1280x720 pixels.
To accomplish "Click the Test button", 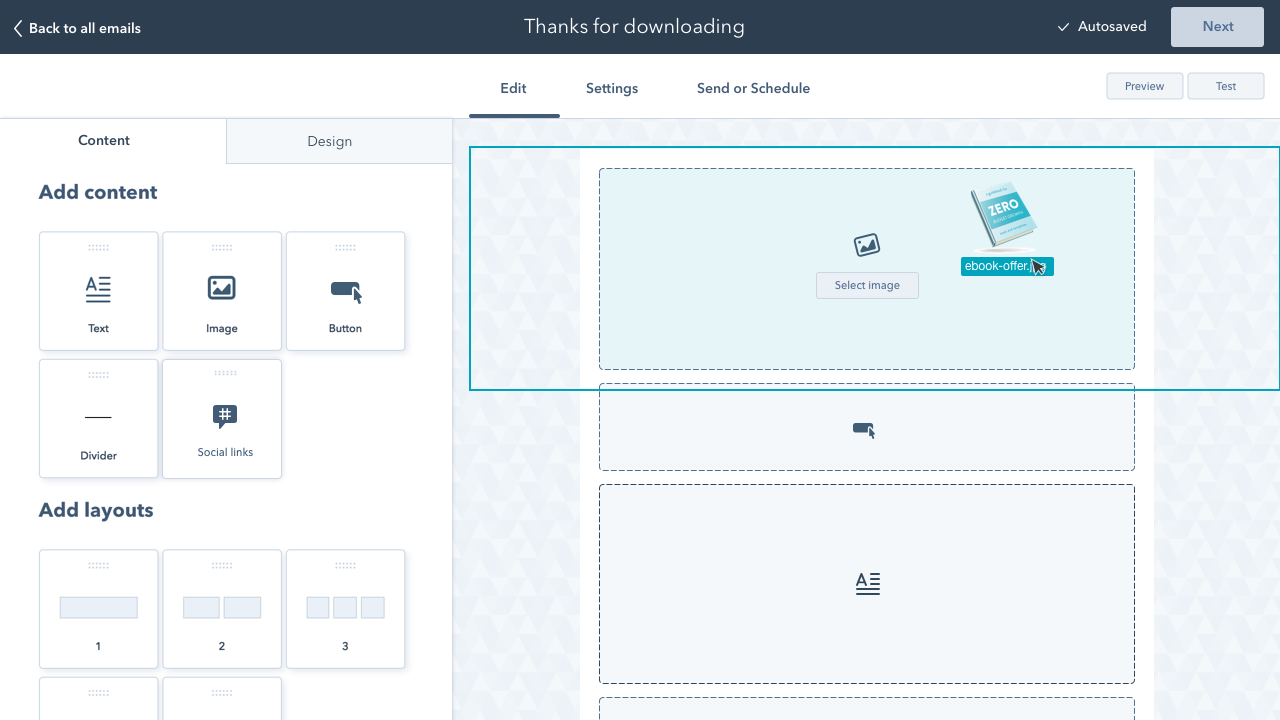I will point(1225,86).
